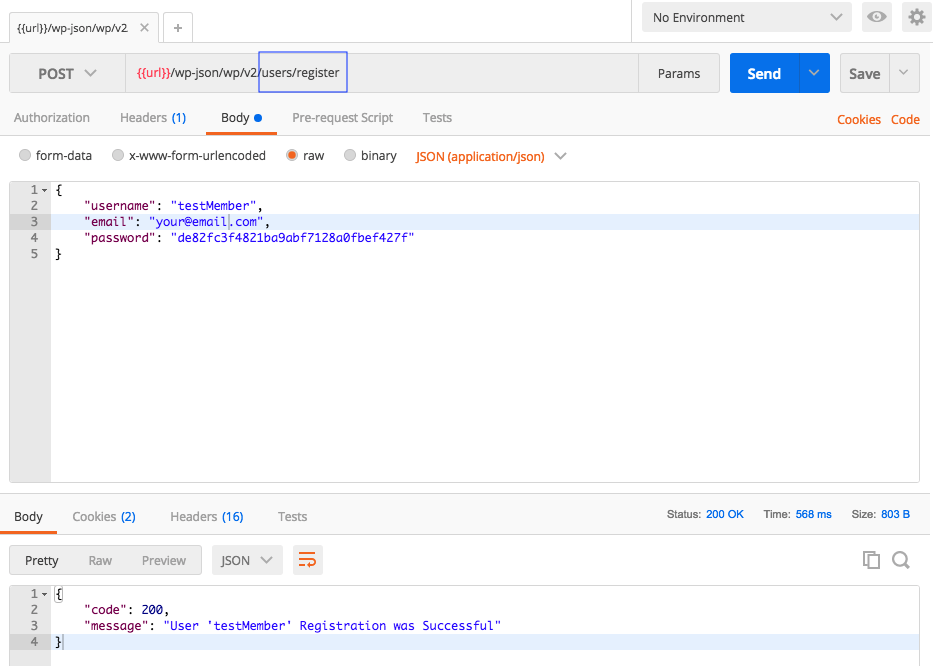The height and width of the screenshot is (666, 933).
Task: Switch response view to Pretty
Action: [x=42, y=560]
